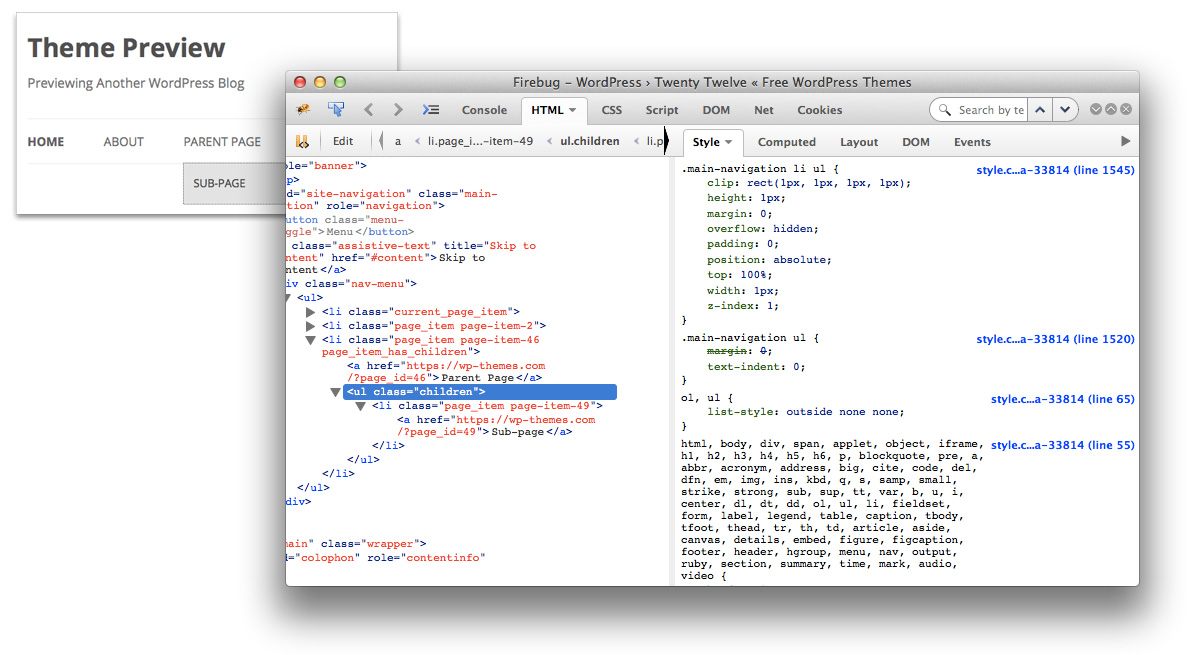Open style source link line 55

pyautogui.click(x=1063, y=445)
